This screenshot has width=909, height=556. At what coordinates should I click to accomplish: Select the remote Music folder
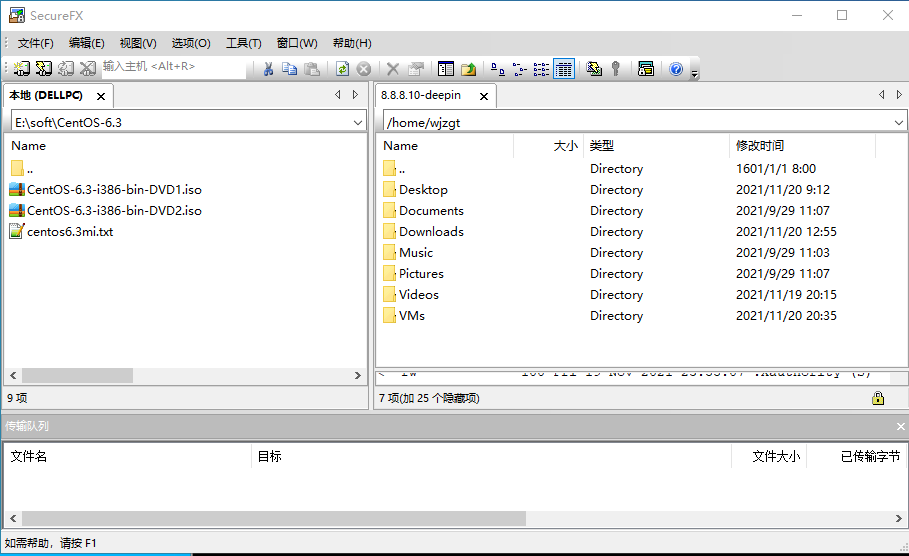[x=408, y=252]
